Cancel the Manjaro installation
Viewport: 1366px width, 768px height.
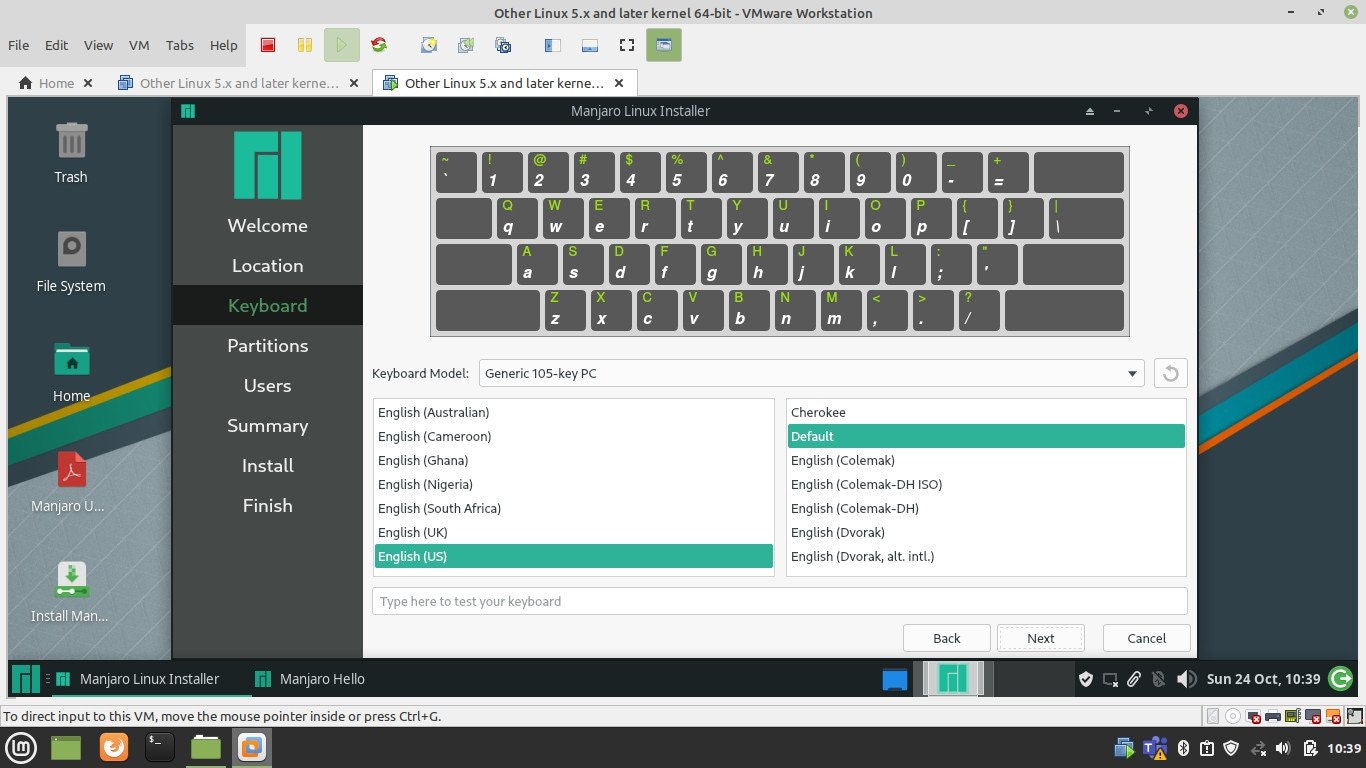tap(1147, 638)
